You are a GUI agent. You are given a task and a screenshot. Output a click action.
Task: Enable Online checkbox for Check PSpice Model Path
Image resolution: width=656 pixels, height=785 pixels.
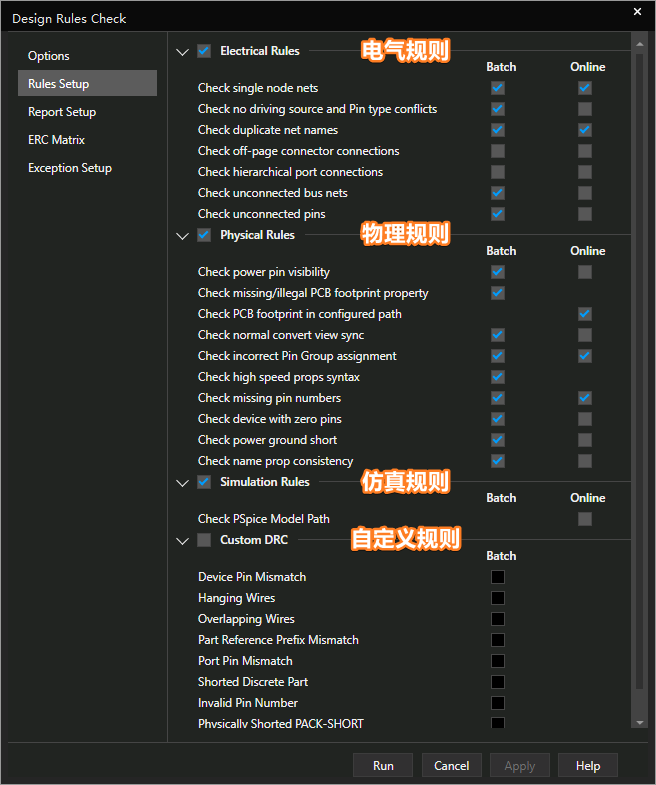coord(585,519)
